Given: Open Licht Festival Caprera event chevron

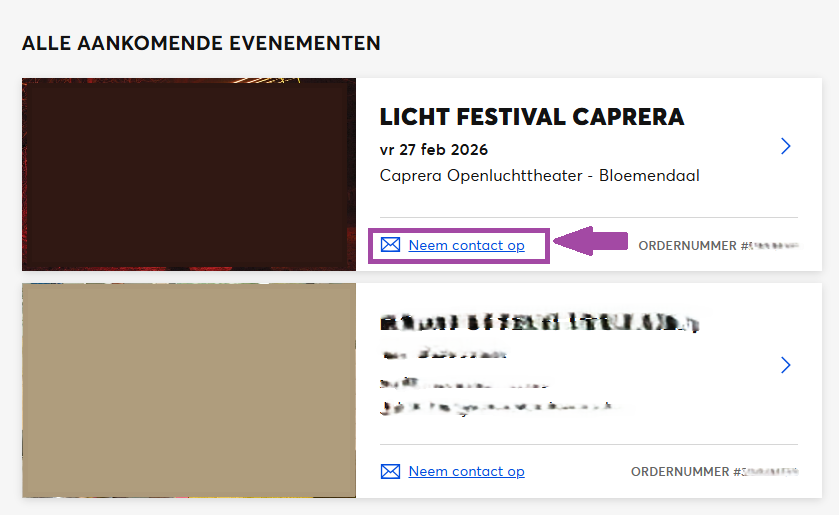Looking at the screenshot, I should point(785,146).
